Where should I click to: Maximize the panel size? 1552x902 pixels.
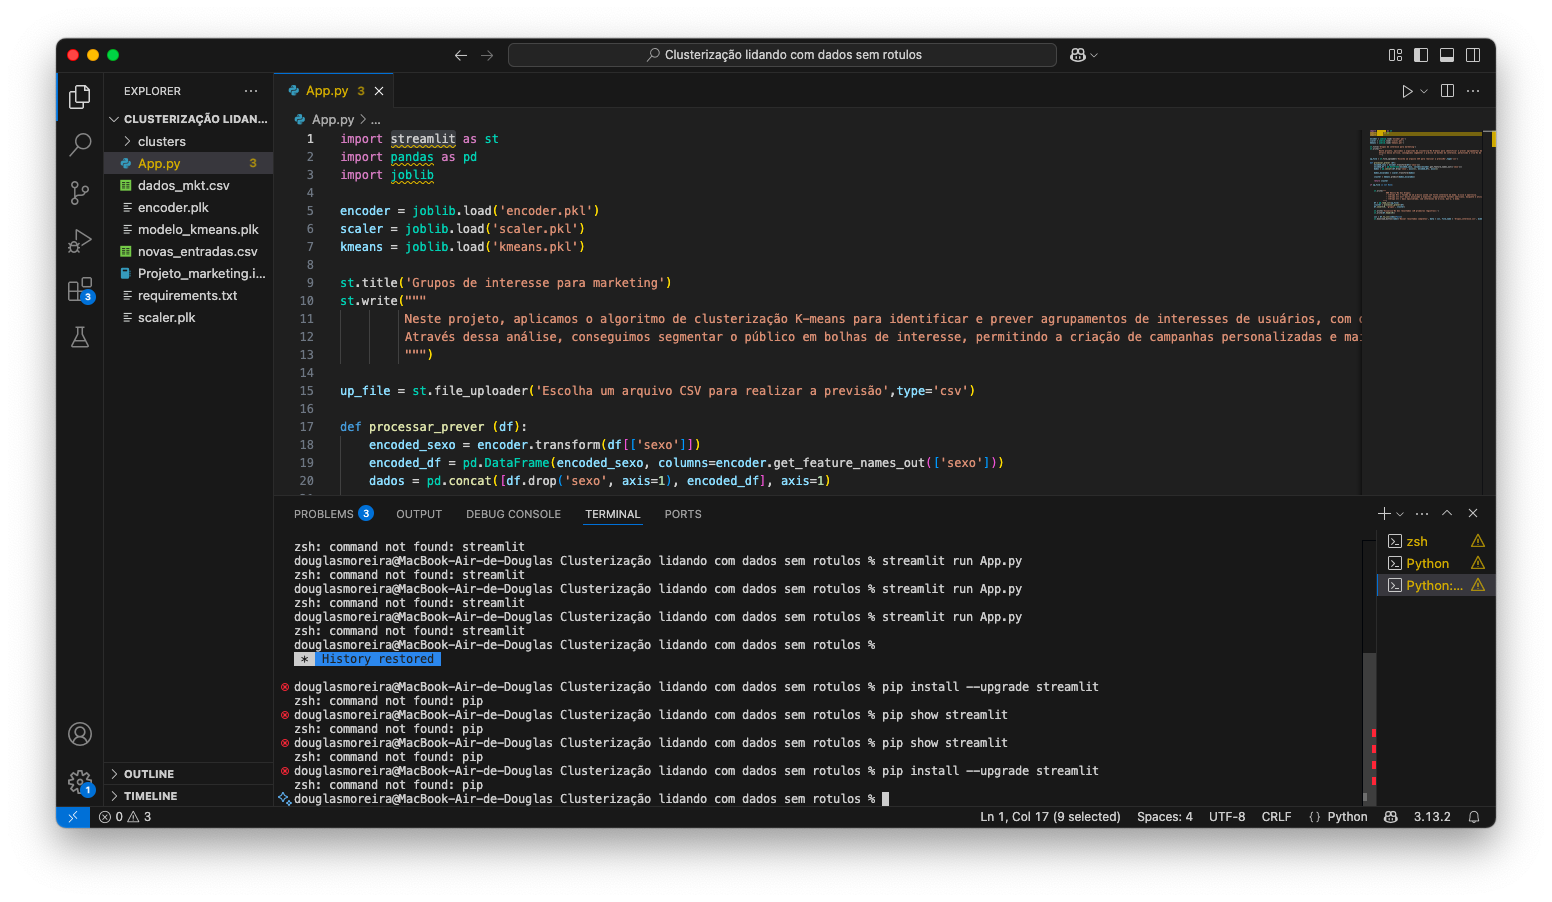[x=1447, y=513]
